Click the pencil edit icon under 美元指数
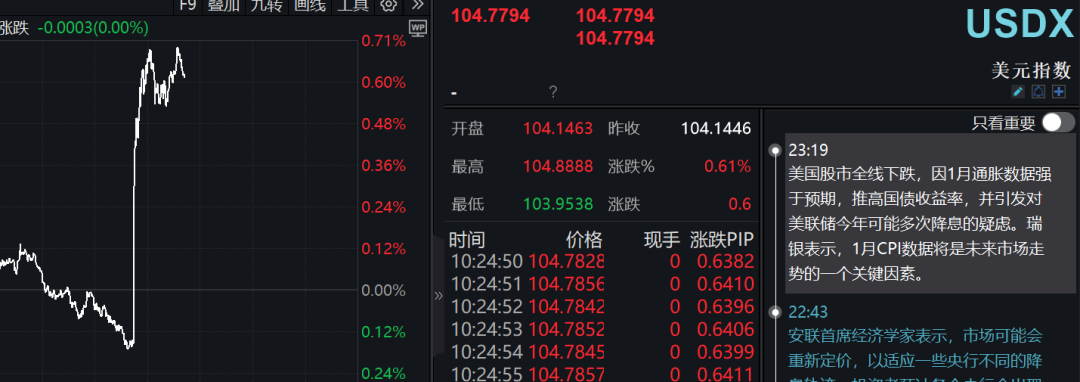1080x382 pixels. [x=1018, y=92]
